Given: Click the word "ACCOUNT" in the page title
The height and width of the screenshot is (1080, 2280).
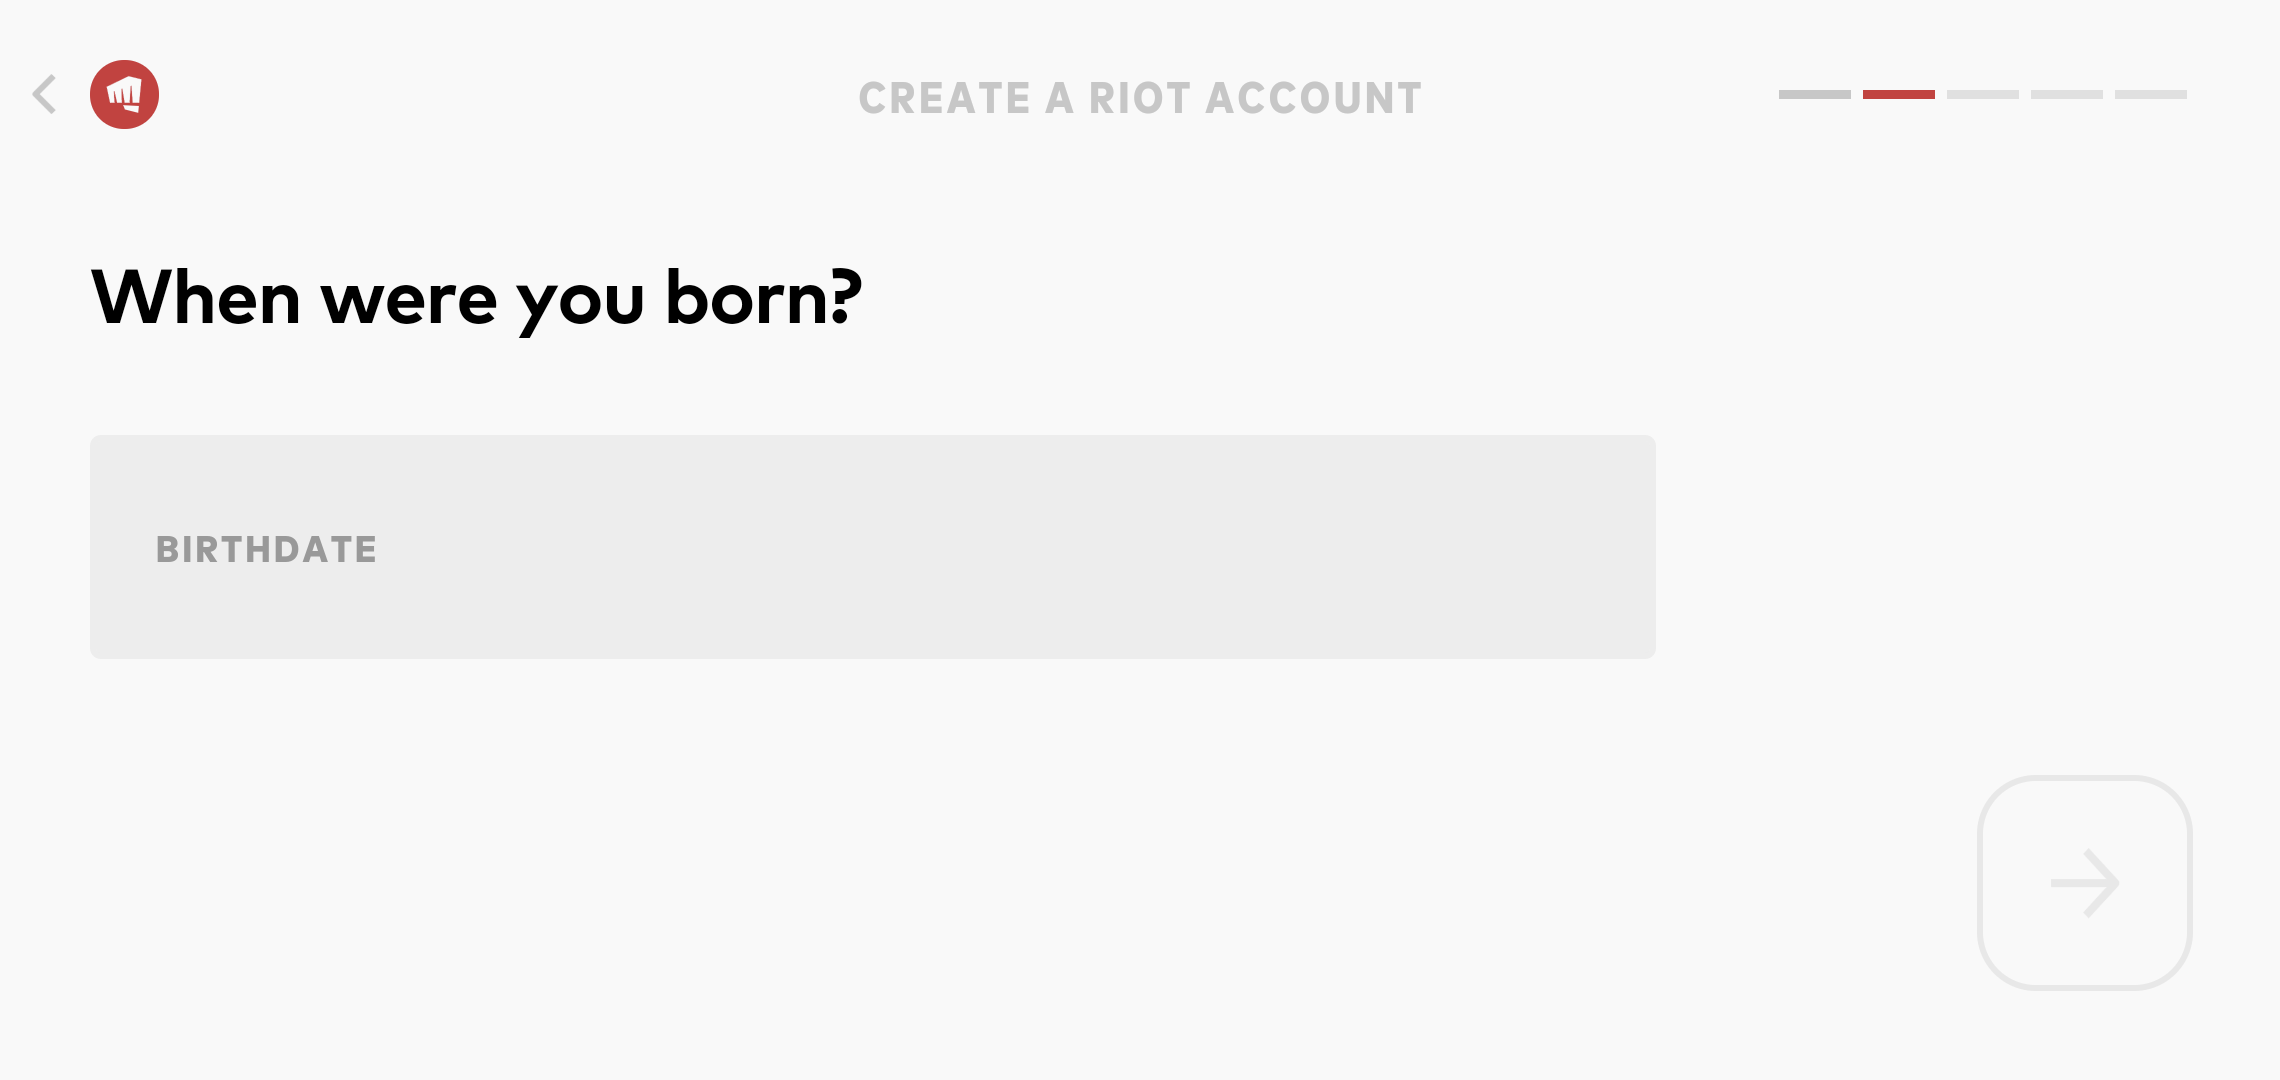Looking at the screenshot, I should click(x=1313, y=98).
